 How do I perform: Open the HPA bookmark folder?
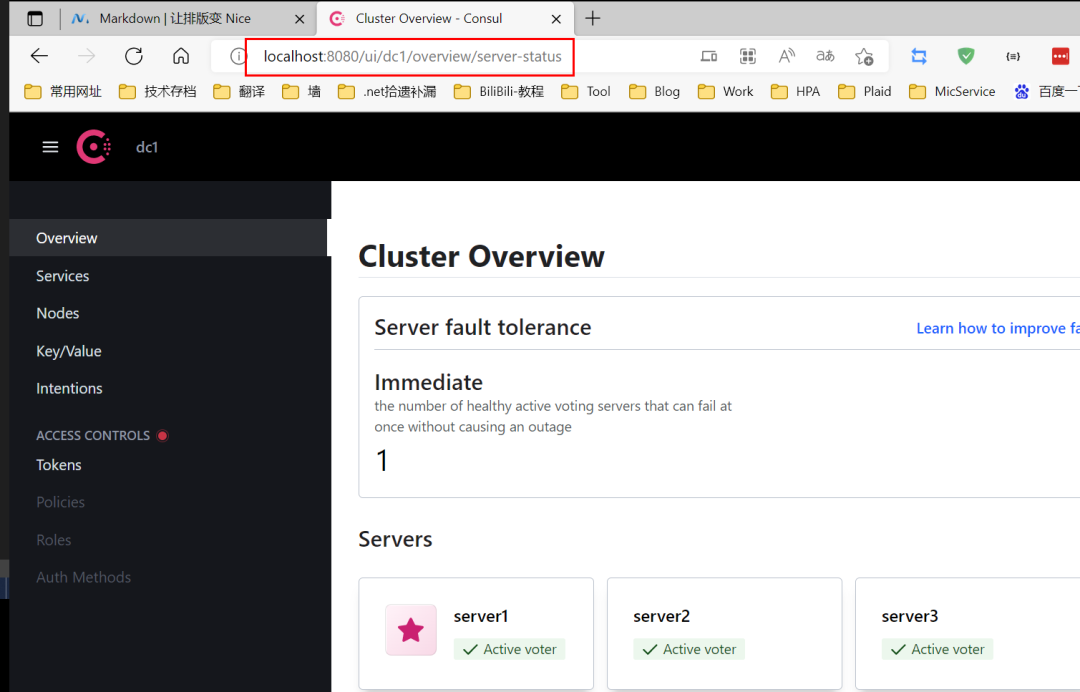pyautogui.click(x=796, y=92)
